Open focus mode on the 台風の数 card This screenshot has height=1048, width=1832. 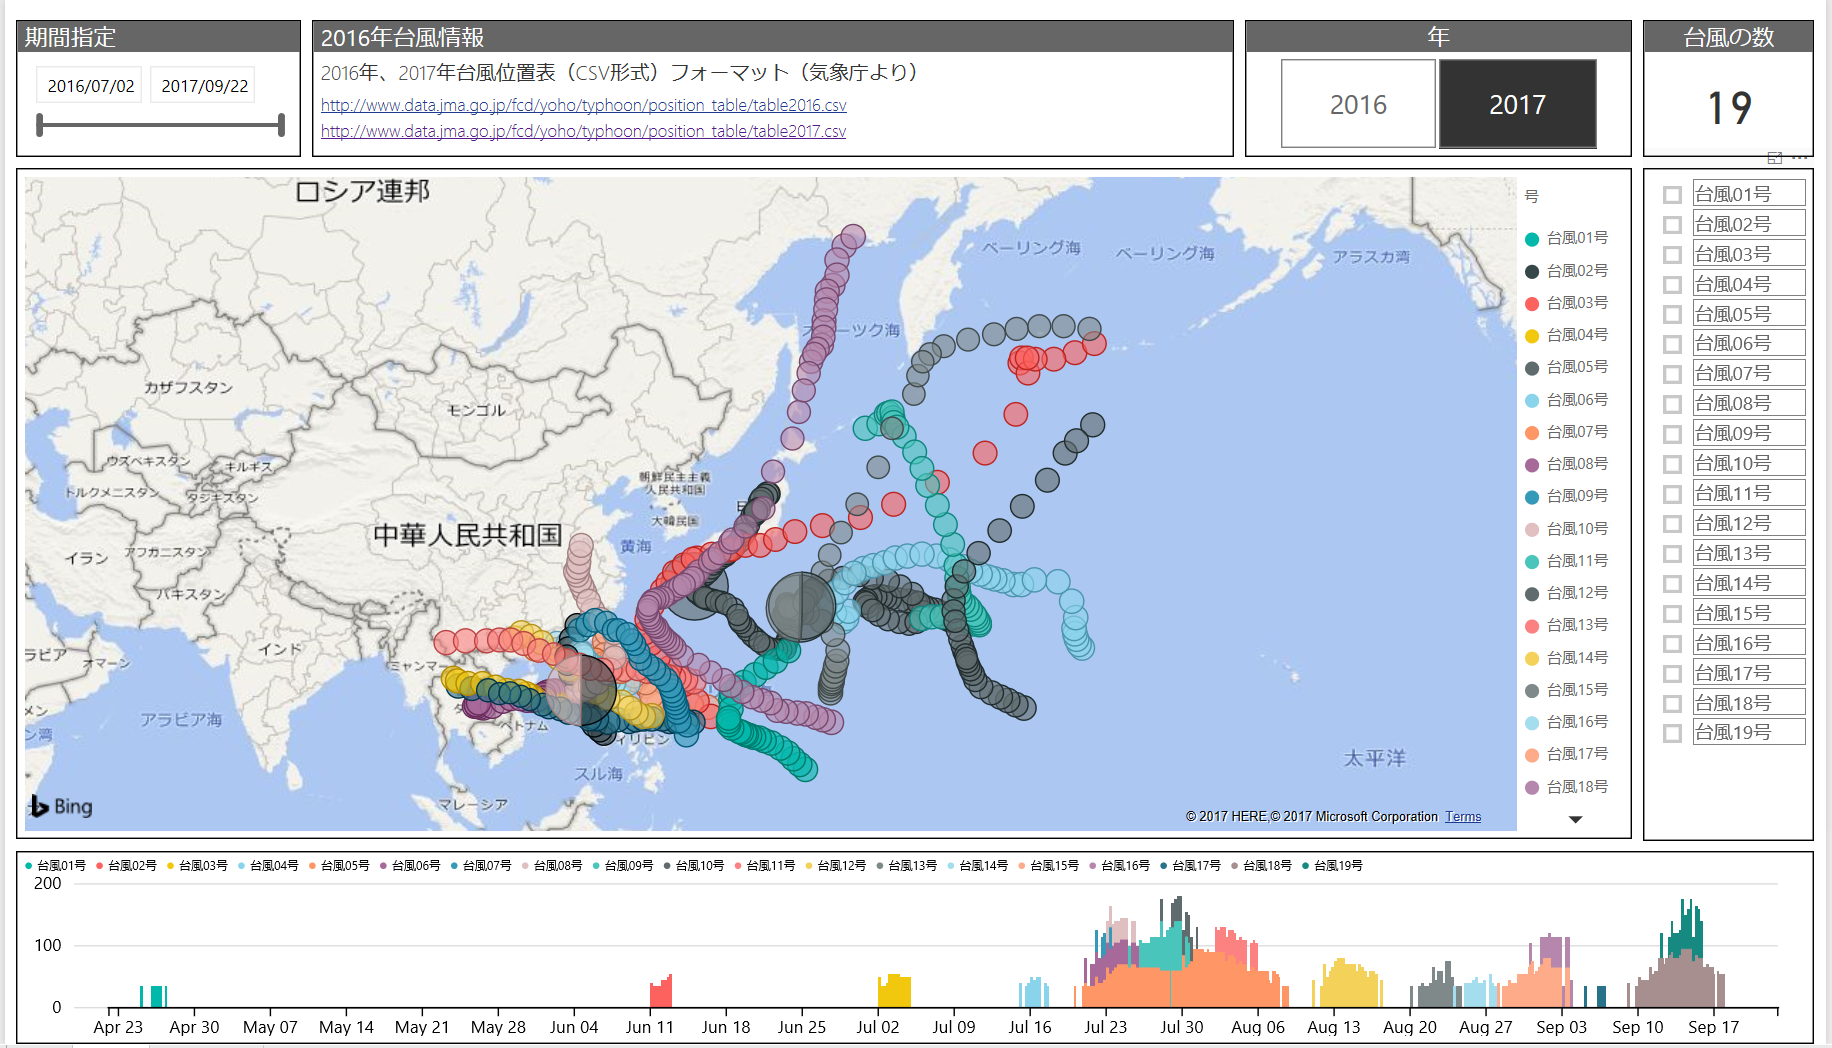1774,157
